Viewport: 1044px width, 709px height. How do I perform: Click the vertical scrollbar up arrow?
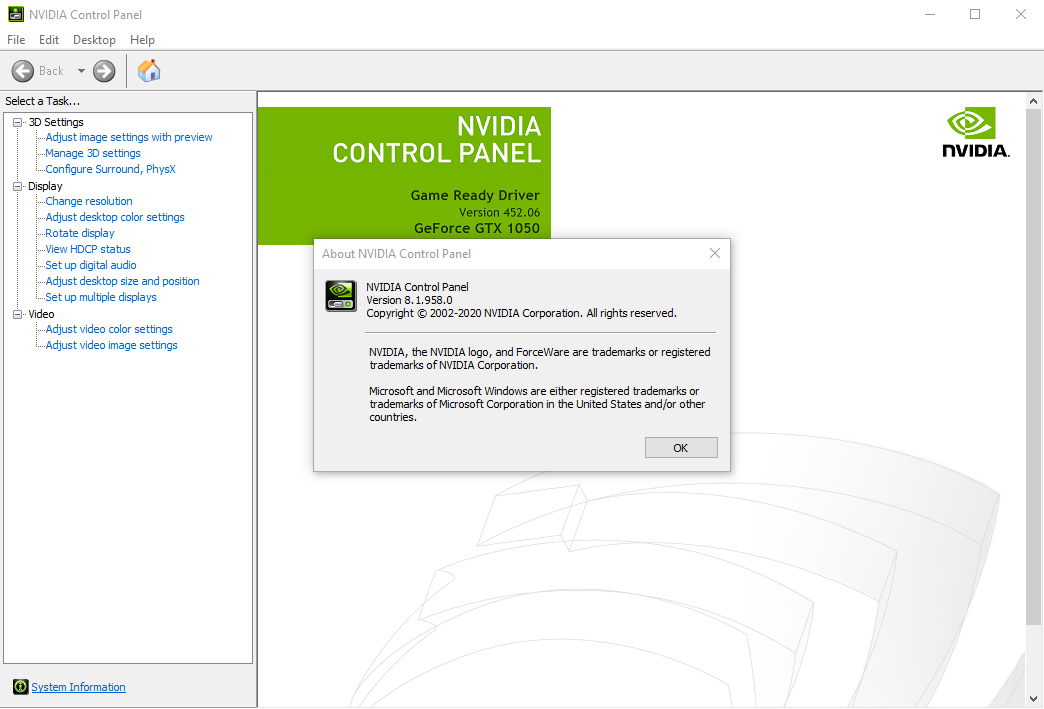[1033, 101]
